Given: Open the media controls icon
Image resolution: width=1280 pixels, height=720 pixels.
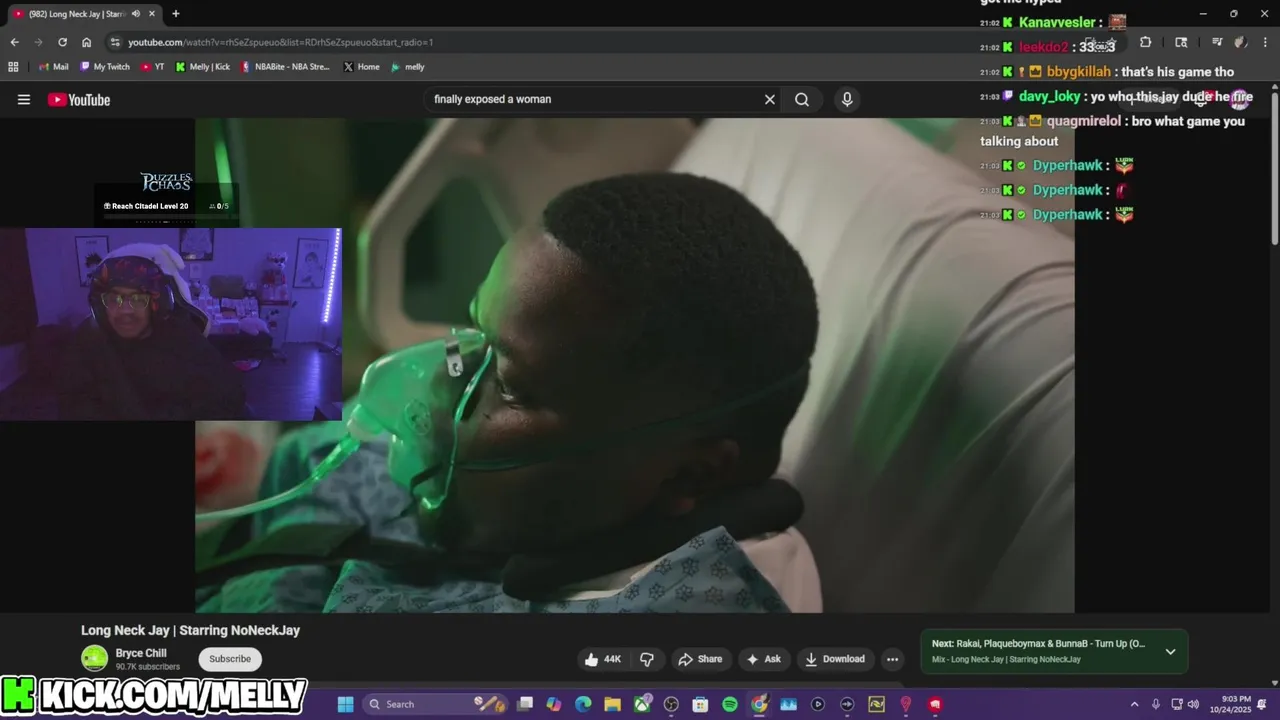Looking at the screenshot, I should pos(1217,42).
